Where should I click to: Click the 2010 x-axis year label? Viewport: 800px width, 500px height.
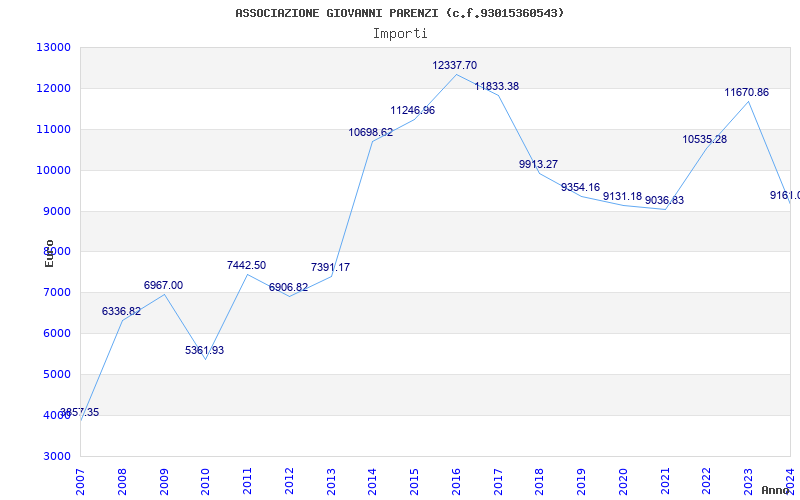point(206,481)
